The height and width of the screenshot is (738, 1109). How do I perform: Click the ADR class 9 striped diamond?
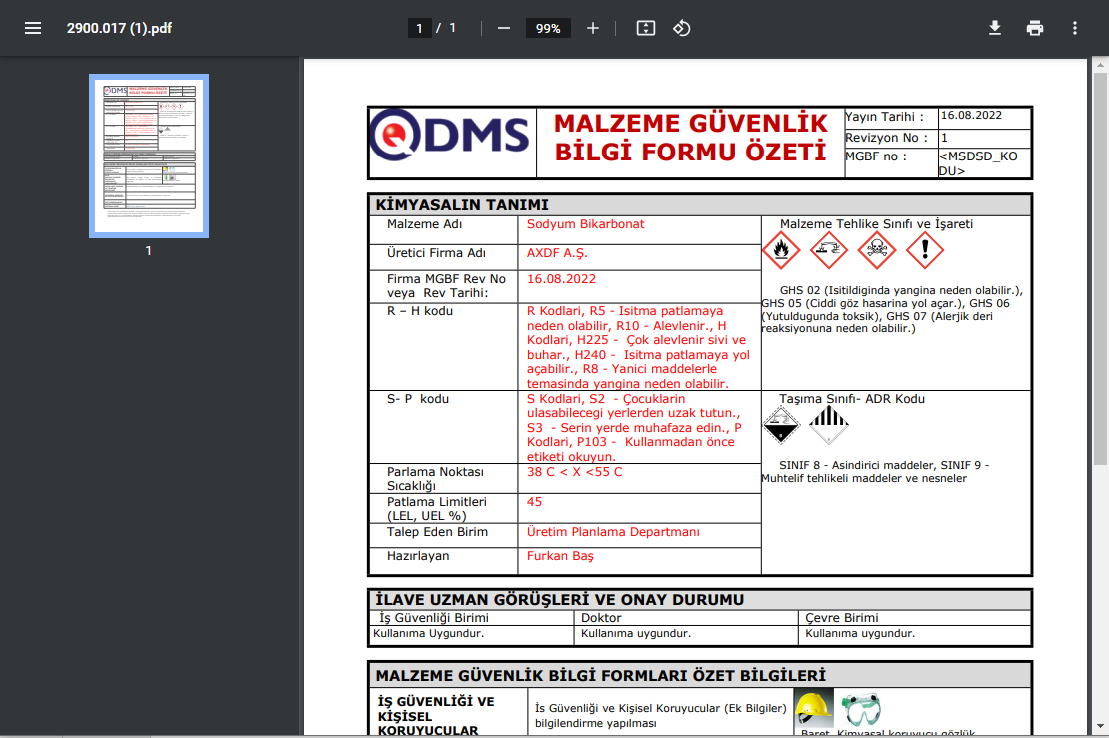pos(828,427)
